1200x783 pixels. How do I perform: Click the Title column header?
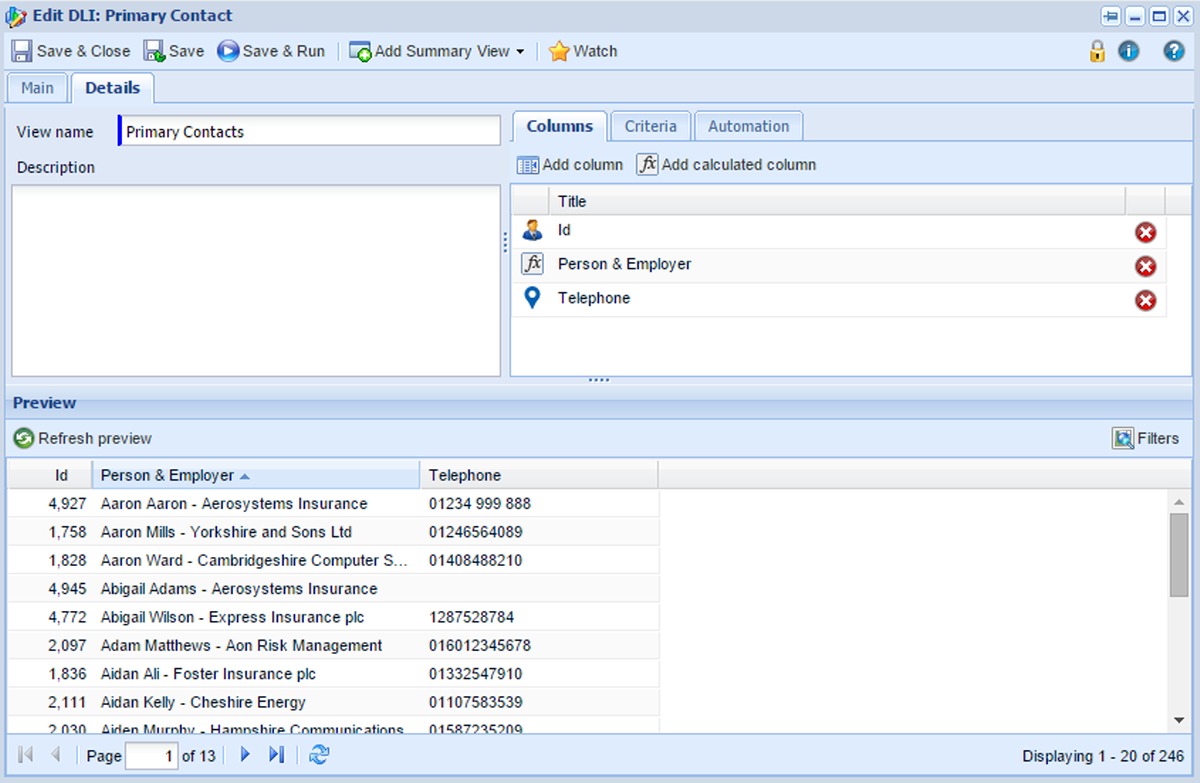837,201
